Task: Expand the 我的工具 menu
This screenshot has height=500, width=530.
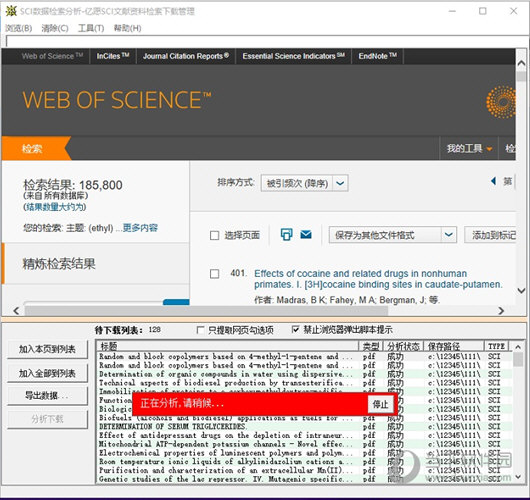Action: coord(469,148)
